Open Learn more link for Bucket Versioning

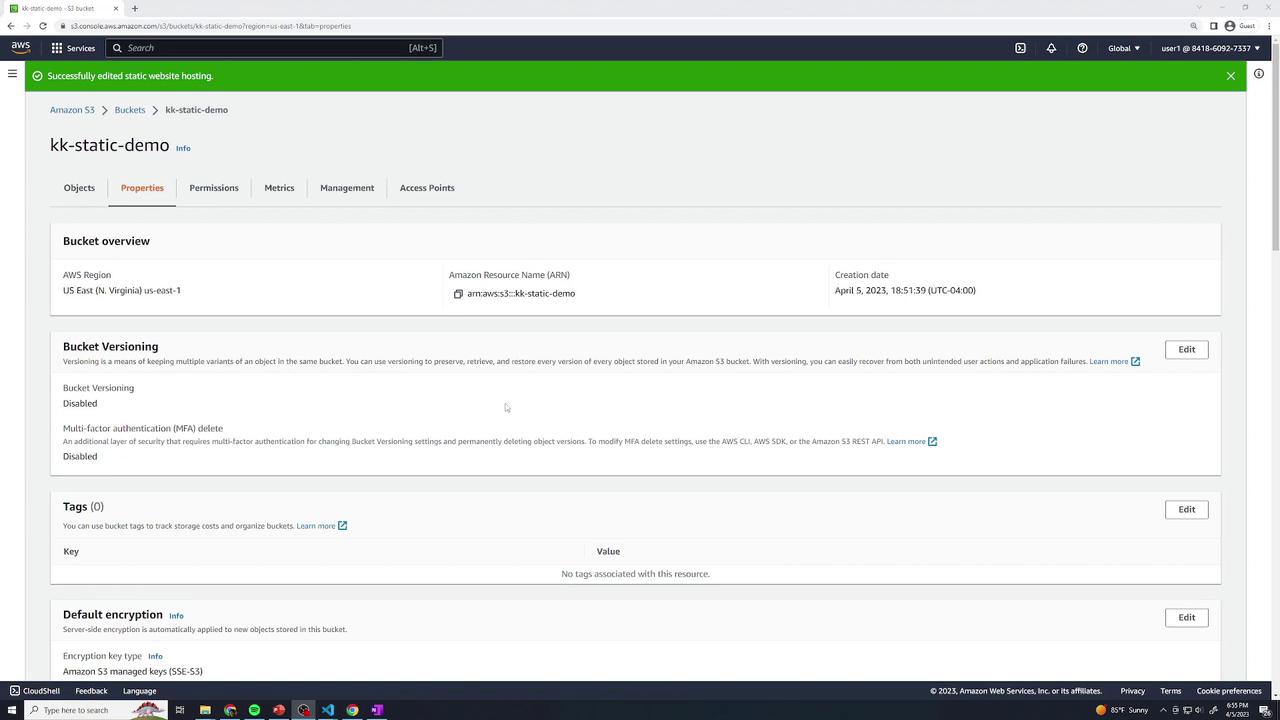pyautogui.click(x=1114, y=362)
